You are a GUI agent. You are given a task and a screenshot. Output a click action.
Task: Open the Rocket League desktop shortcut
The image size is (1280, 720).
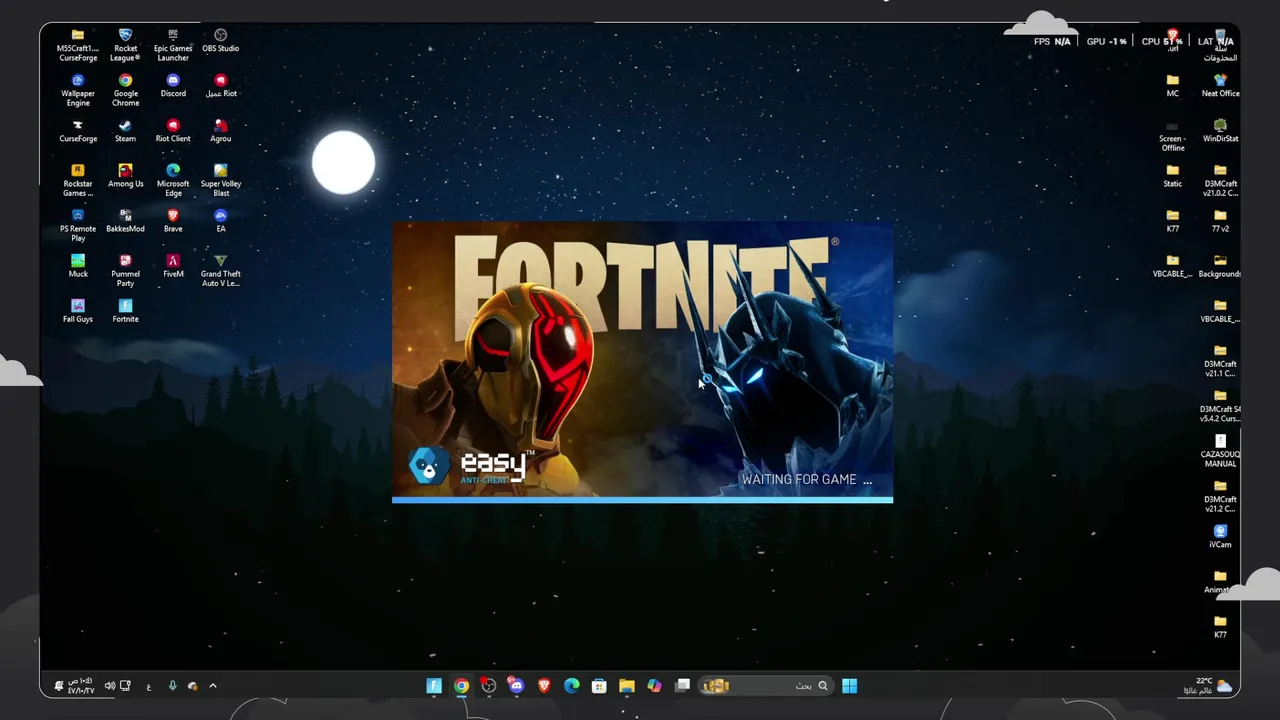click(x=125, y=45)
